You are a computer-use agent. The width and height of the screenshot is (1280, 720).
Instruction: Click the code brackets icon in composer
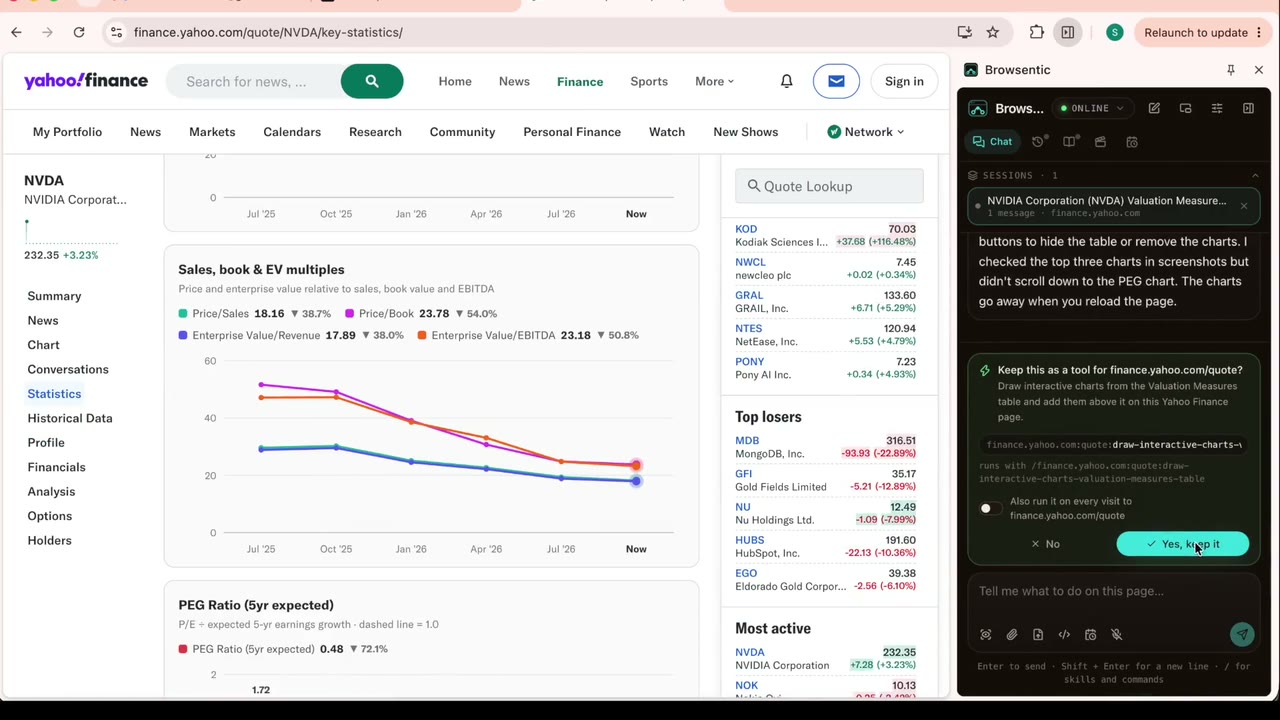tap(1064, 634)
